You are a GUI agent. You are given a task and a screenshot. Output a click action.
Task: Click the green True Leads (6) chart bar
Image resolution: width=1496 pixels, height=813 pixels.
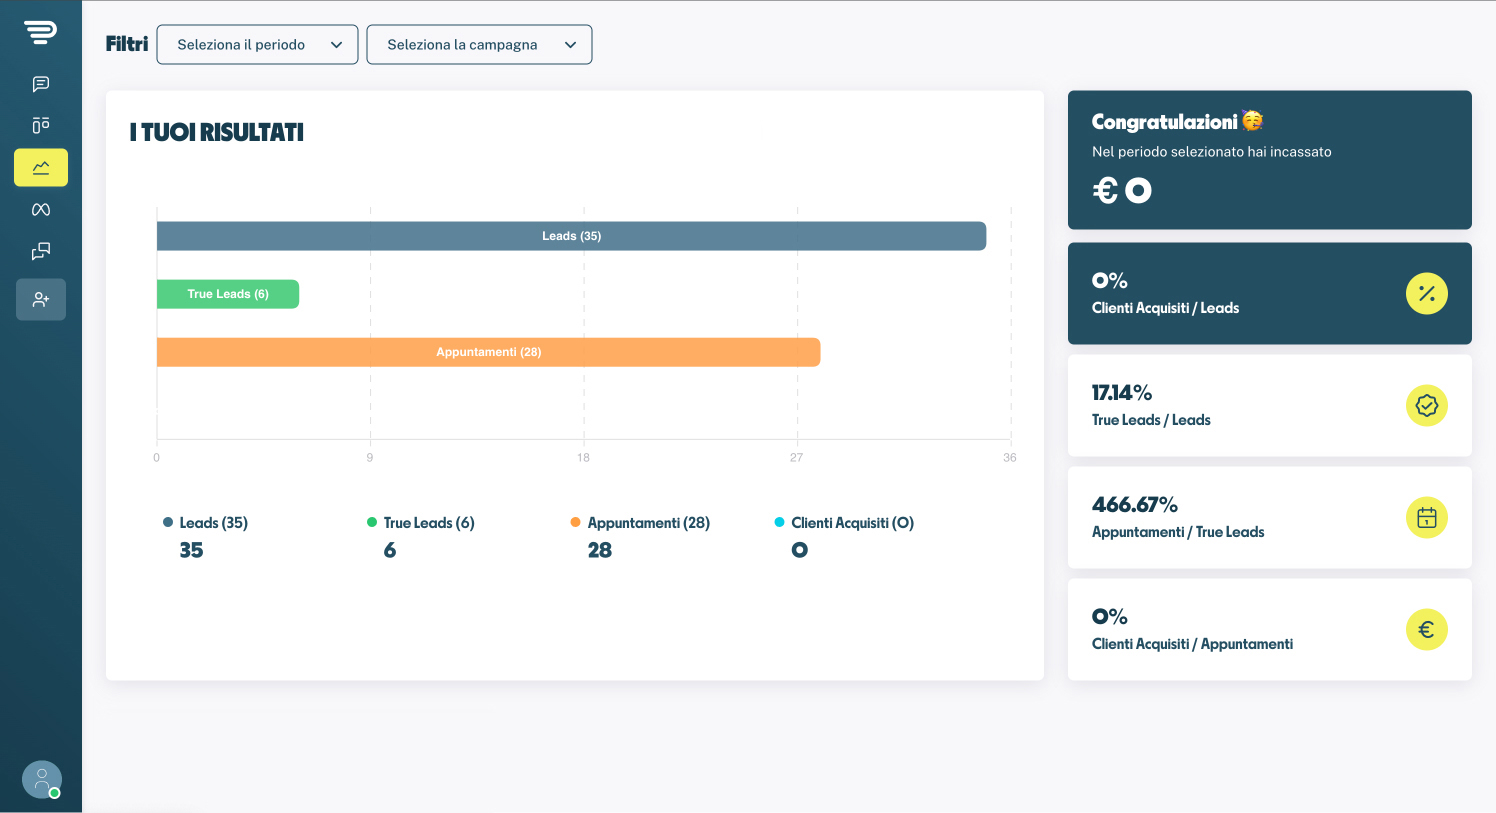(228, 294)
